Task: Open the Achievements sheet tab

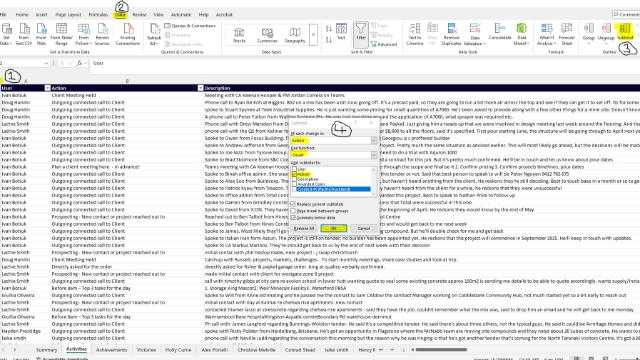Action: (111, 350)
